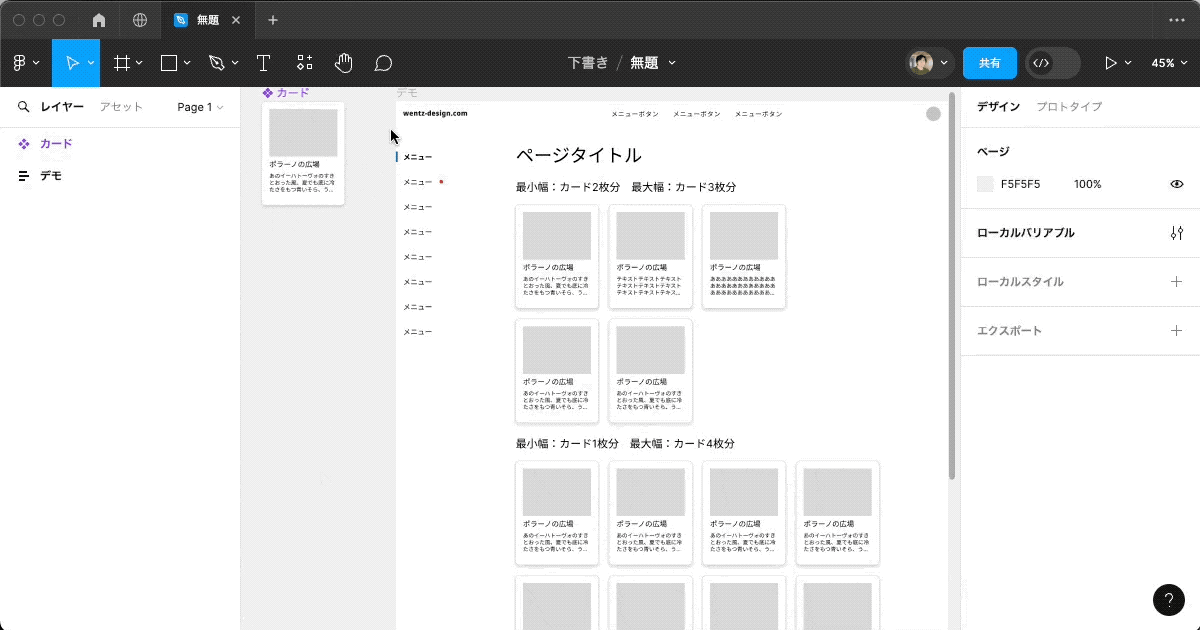Select the Pen tool
Image resolution: width=1200 pixels, height=630 pixels.
click(216, 62)
